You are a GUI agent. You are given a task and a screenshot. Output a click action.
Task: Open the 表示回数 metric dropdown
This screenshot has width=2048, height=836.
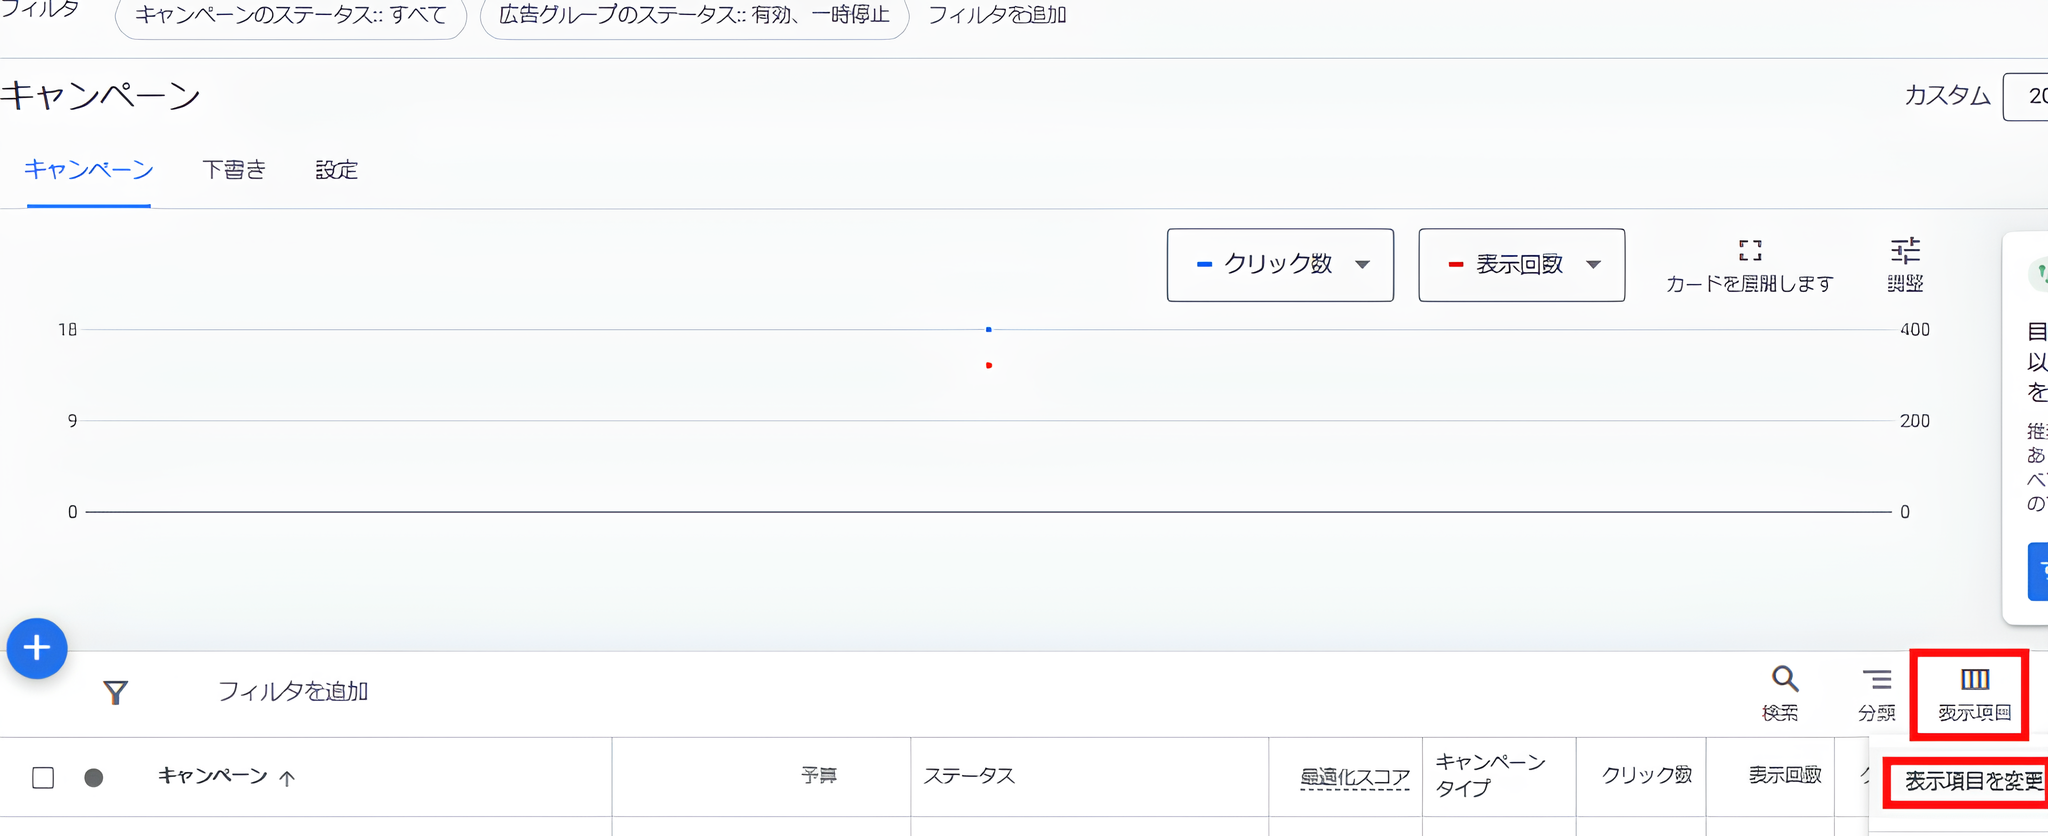(x=1521, y=265)
